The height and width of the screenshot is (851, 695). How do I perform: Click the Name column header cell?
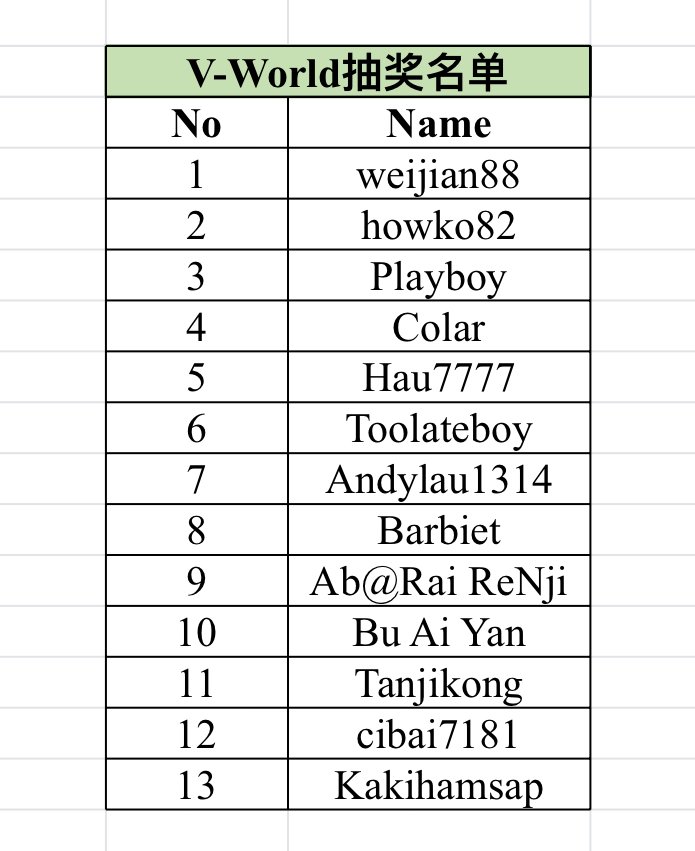(438, 123)
